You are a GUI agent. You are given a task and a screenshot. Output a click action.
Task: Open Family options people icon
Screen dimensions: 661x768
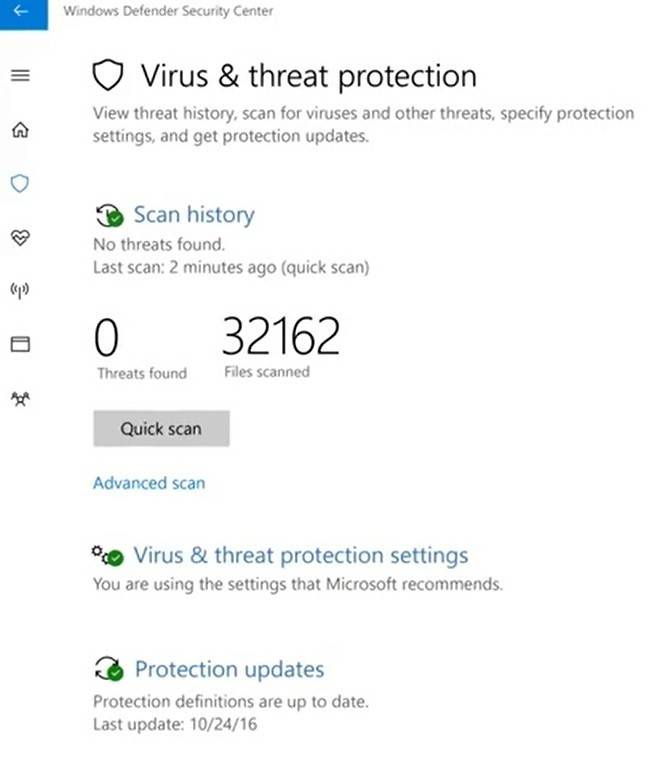[21, 399]
